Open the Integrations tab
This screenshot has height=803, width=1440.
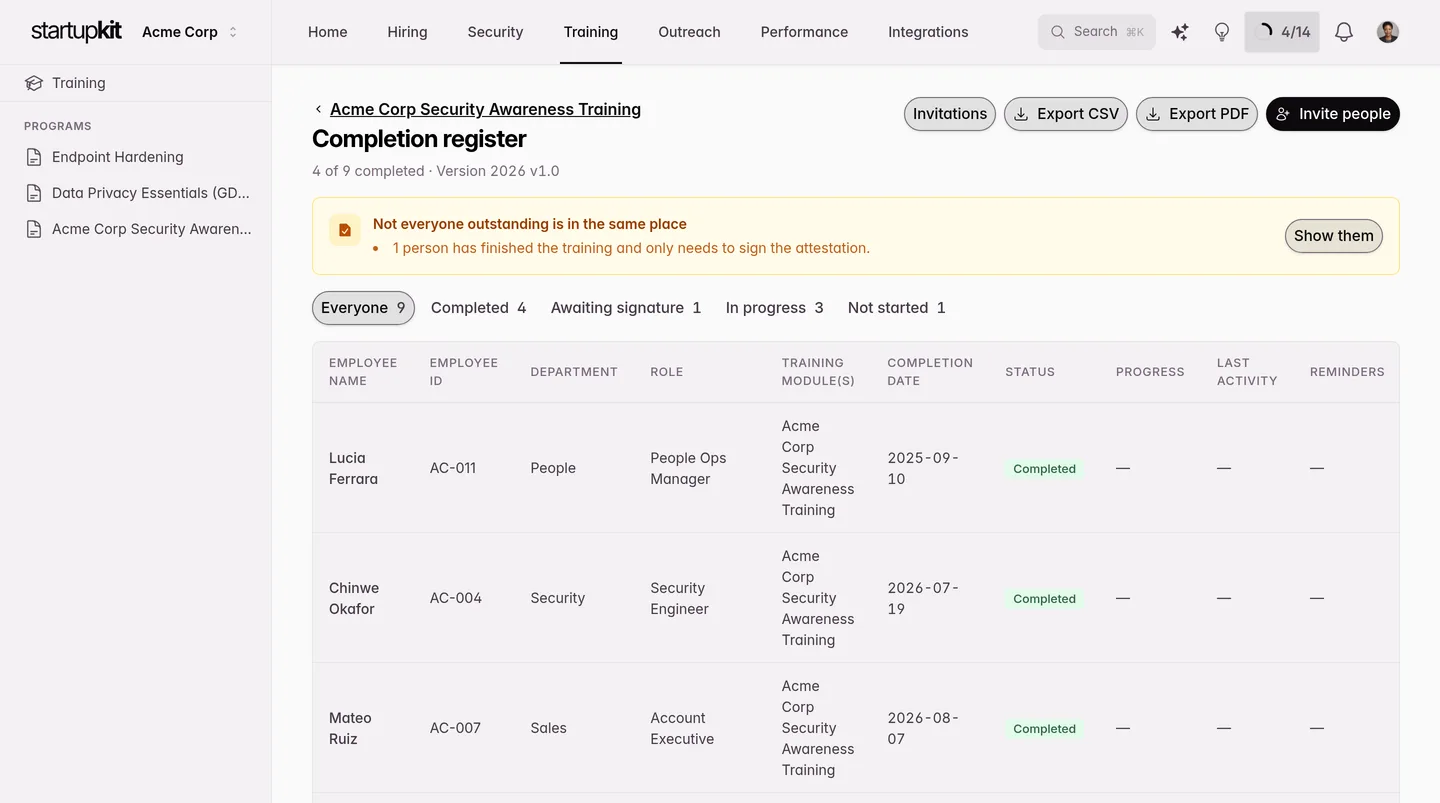point(928,32)
